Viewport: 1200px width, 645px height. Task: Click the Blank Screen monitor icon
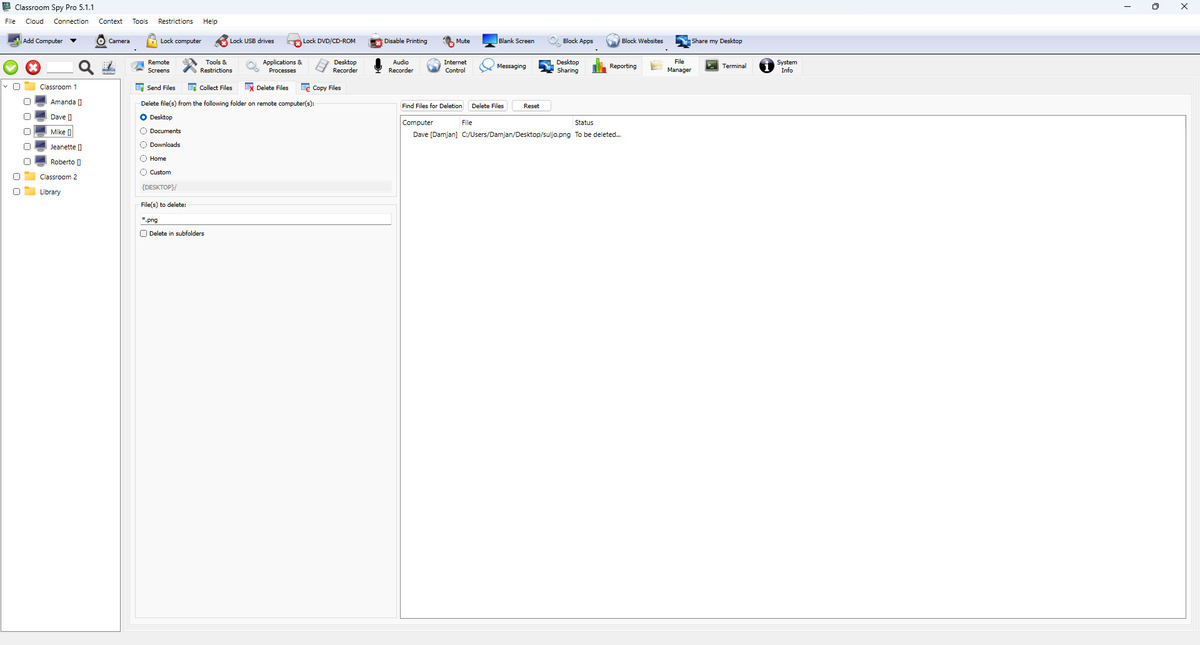490,41
